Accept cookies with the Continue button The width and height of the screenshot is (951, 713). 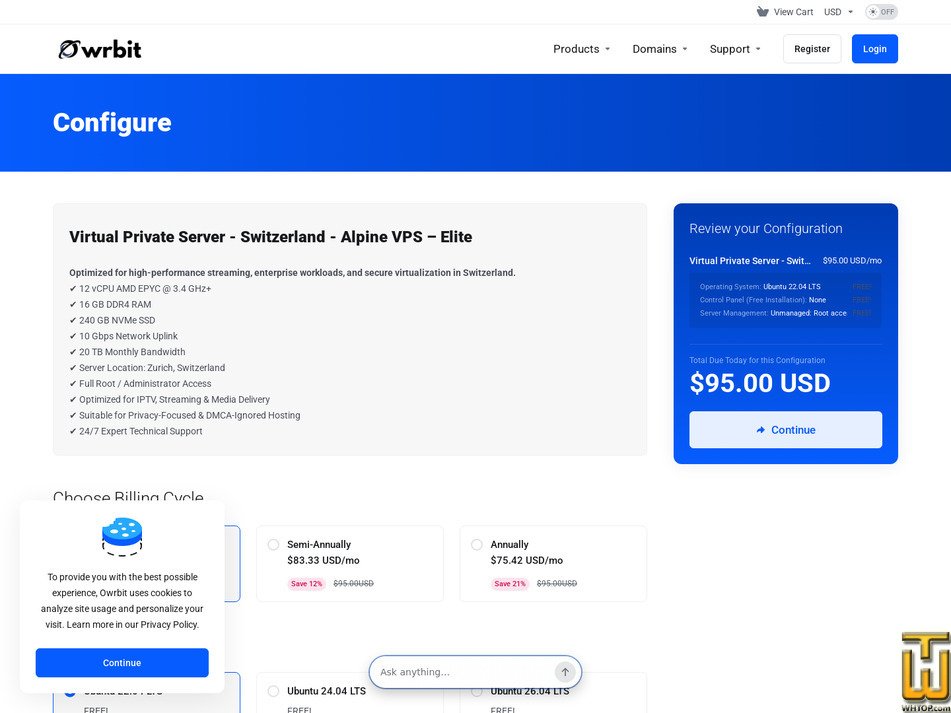click(x=122, y=663)
